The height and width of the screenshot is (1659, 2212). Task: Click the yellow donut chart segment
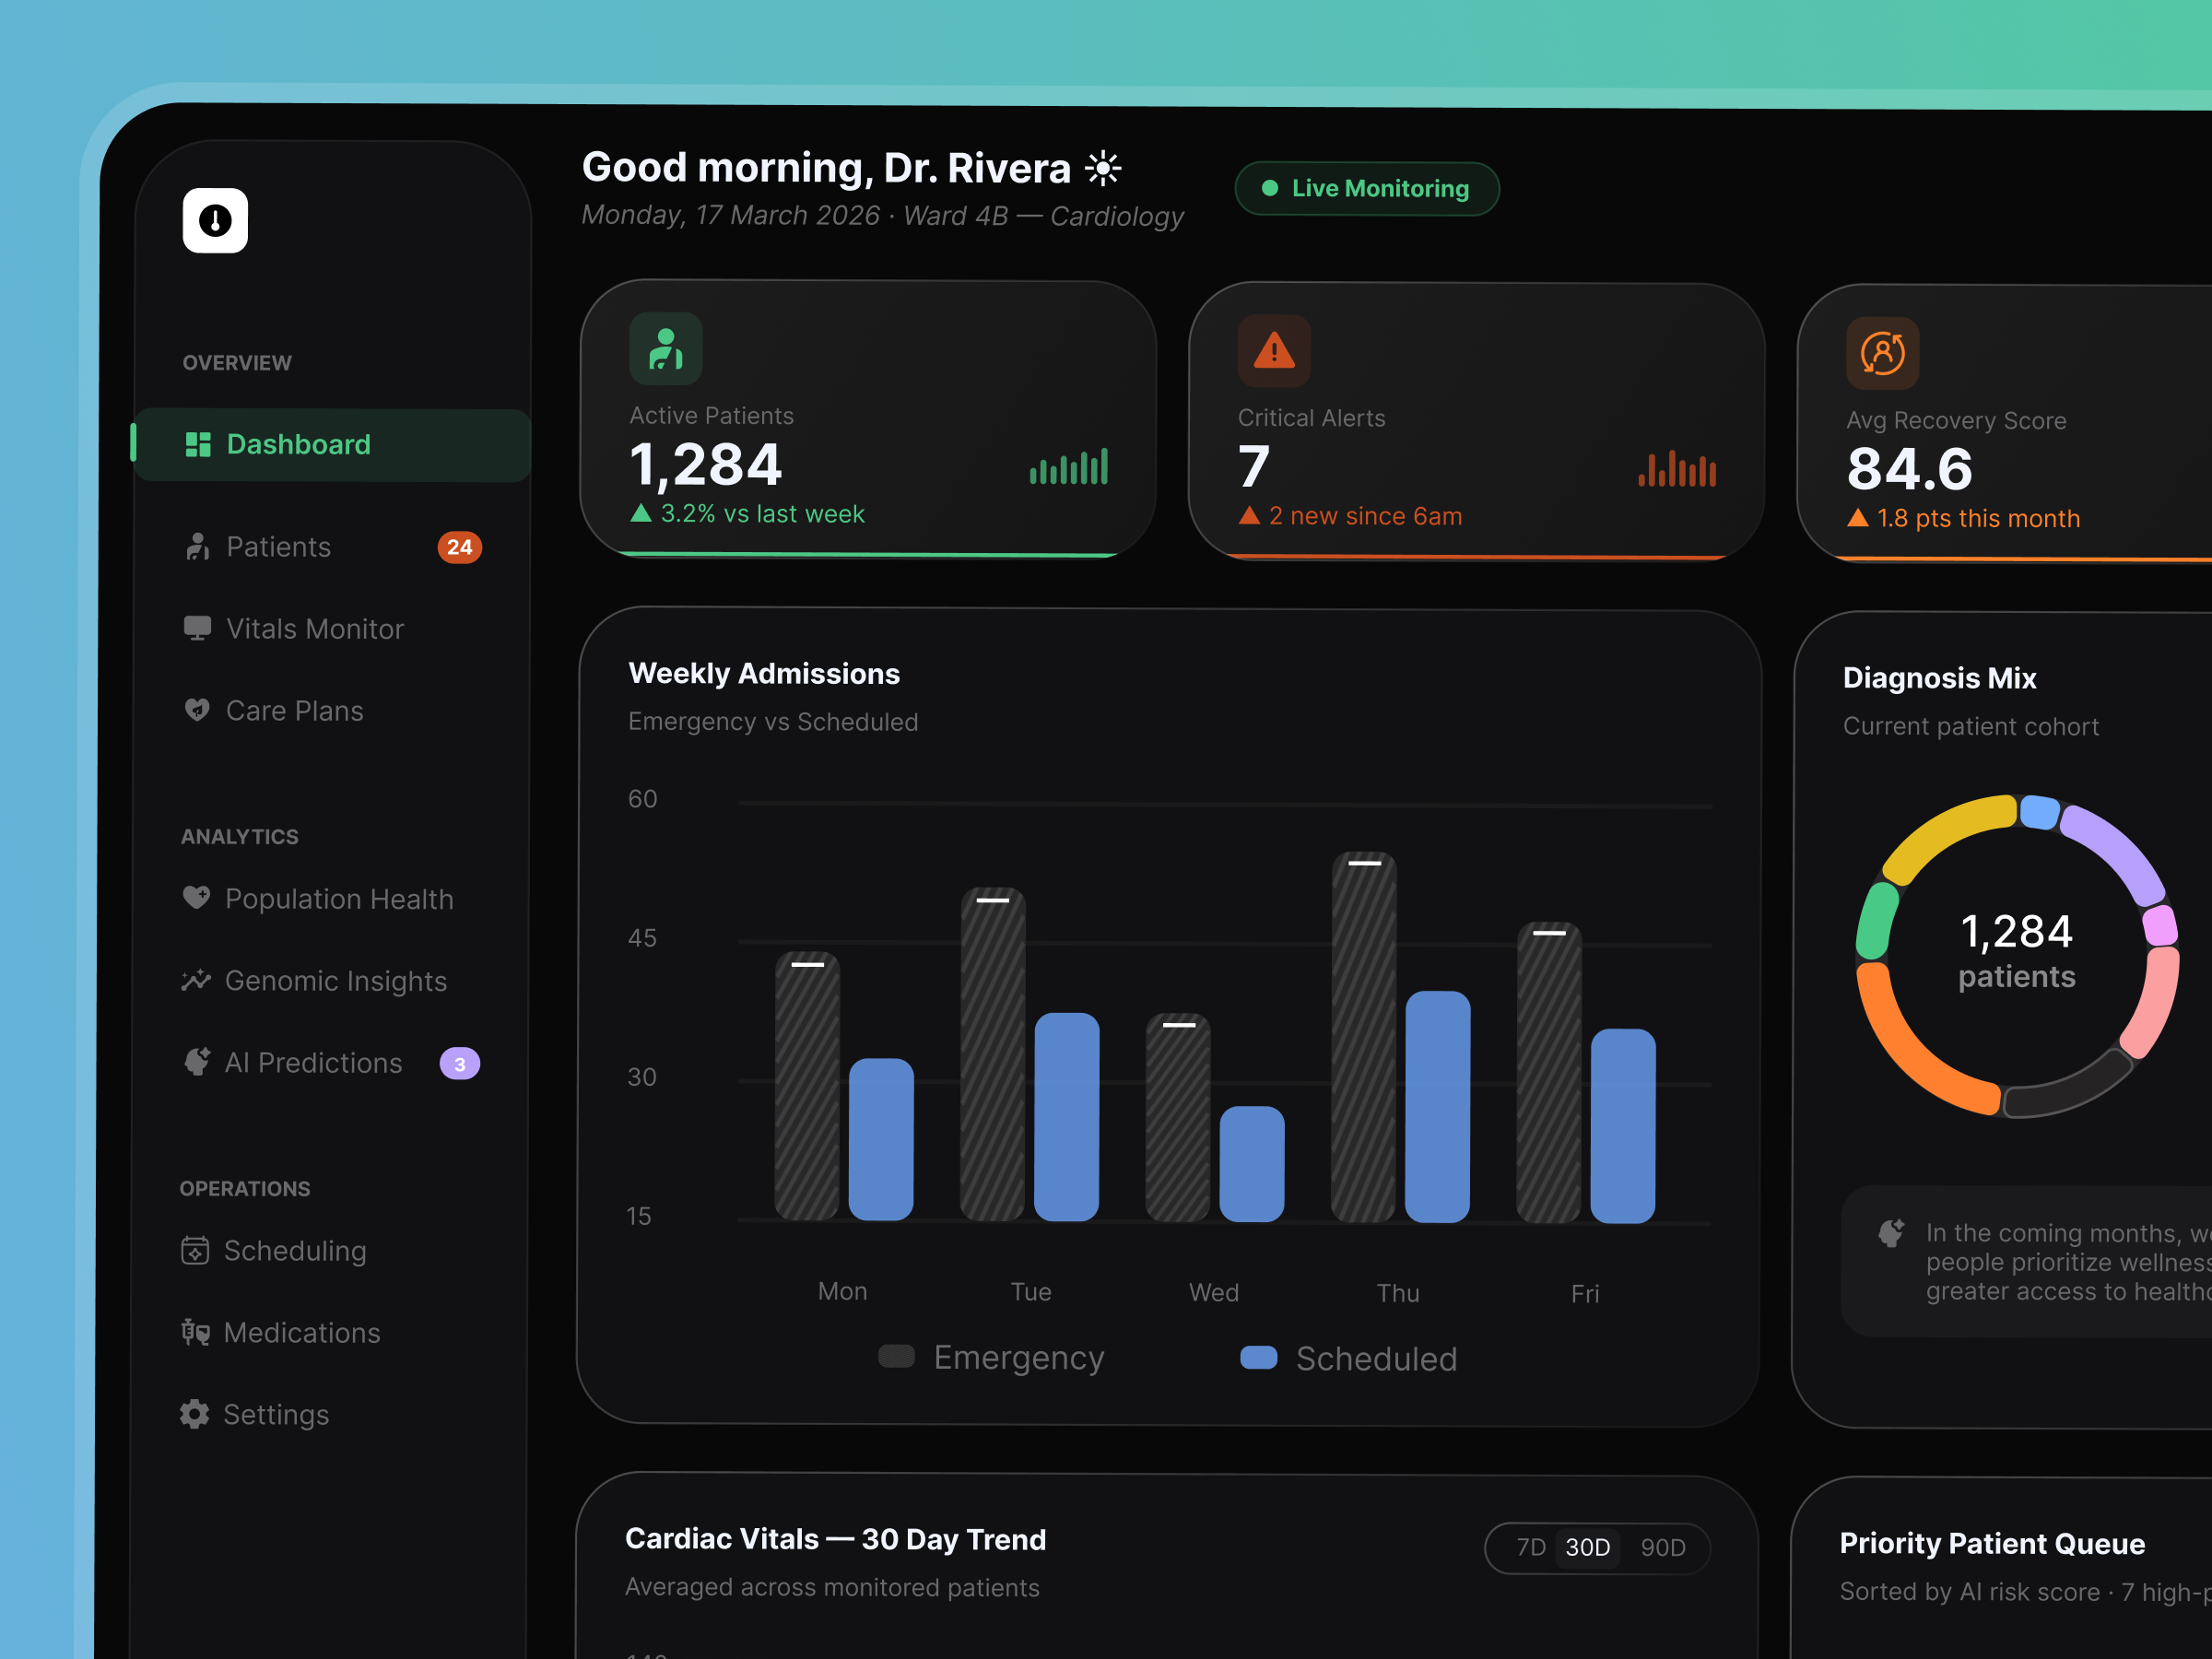[1945, 835]
